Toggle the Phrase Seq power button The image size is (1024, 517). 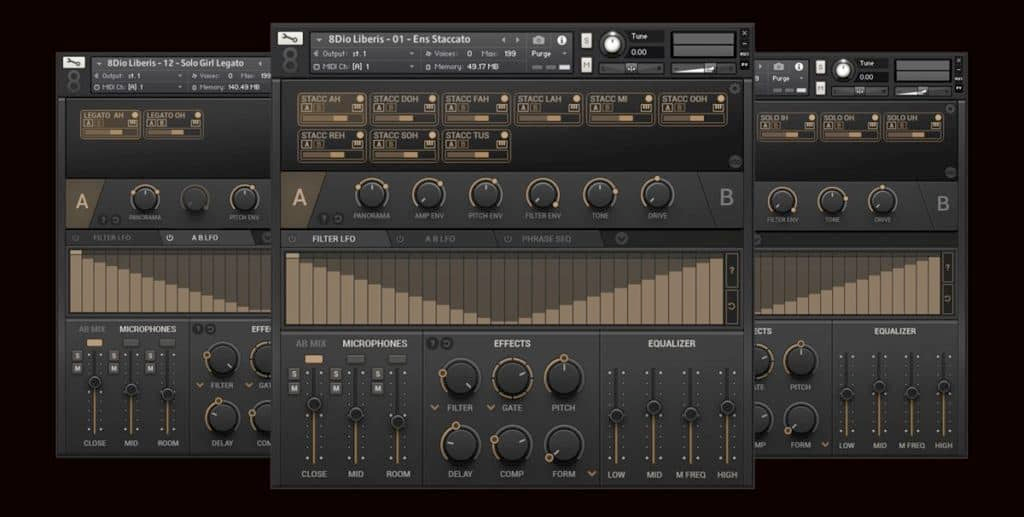[508, 239]
